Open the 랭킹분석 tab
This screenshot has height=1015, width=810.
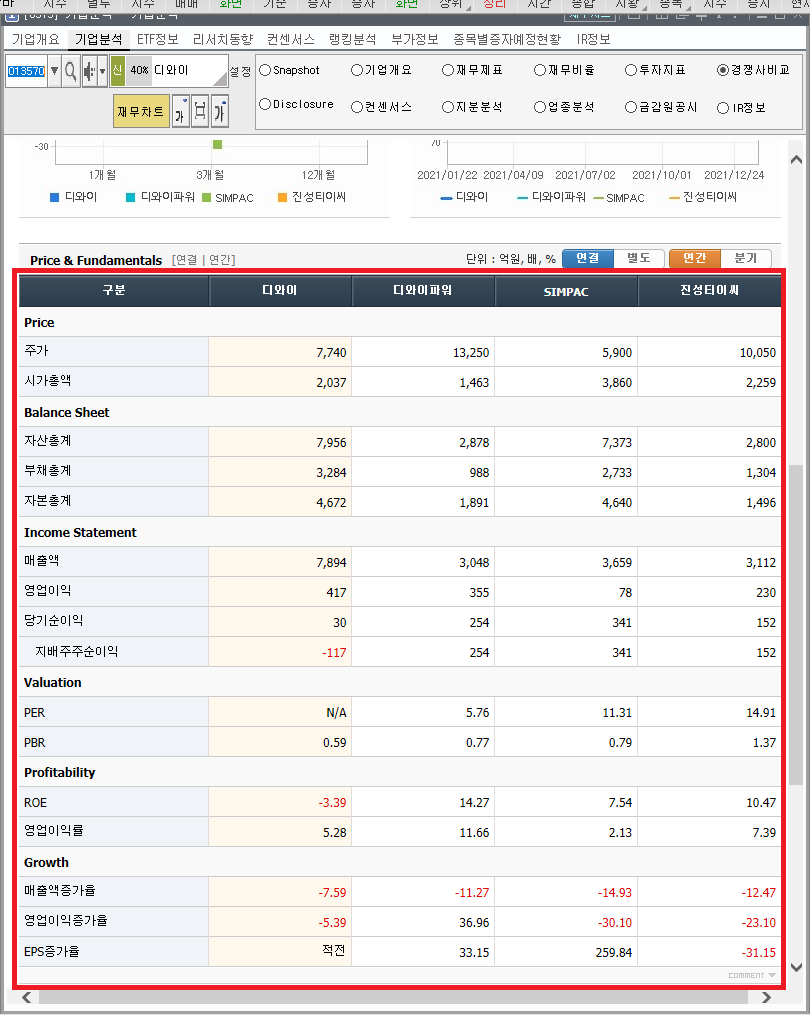[352, 39]
